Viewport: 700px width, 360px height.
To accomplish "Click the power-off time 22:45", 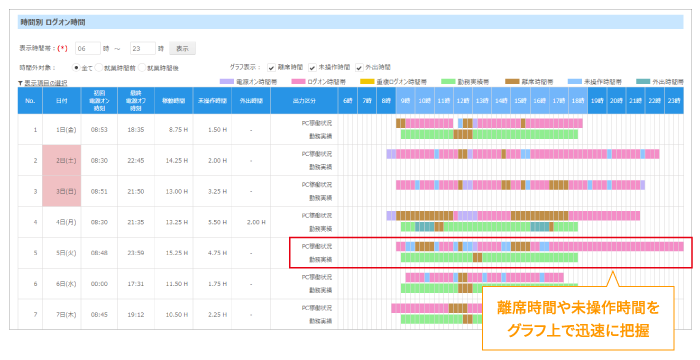I will click(x=136, y=160).
